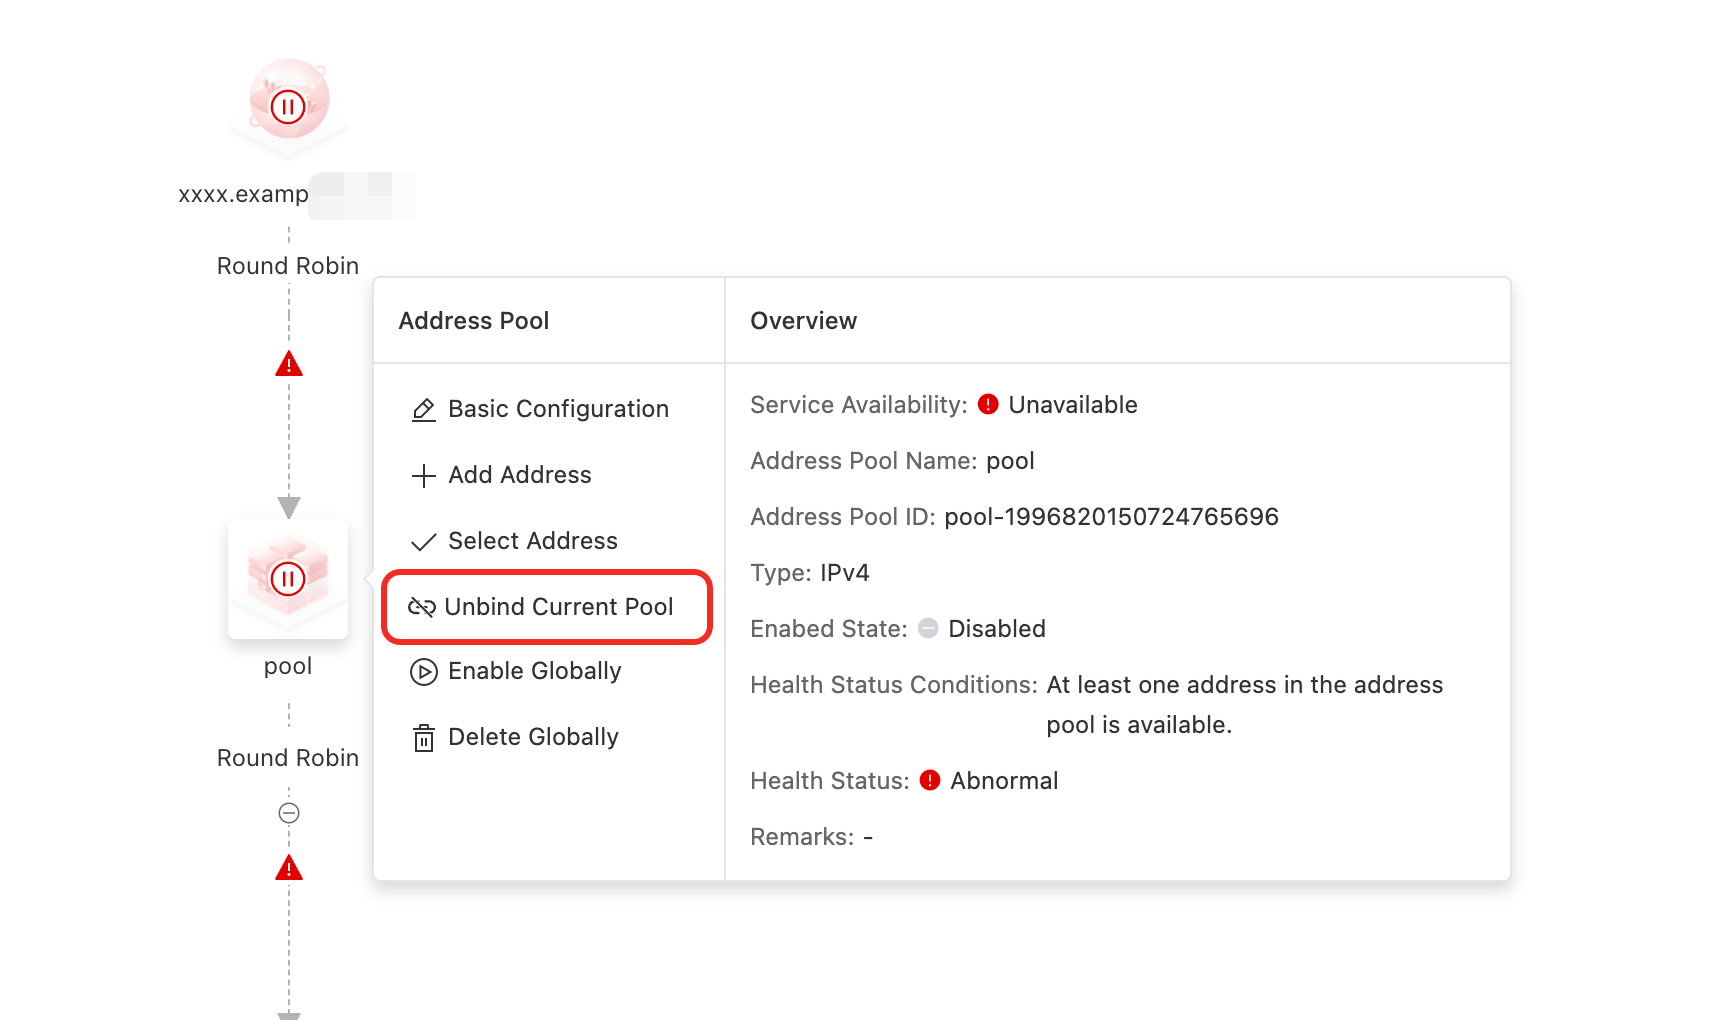Click the arrowhead pointing to the pool node
Screen dimensions: 1726x1020
pos(289,507)
